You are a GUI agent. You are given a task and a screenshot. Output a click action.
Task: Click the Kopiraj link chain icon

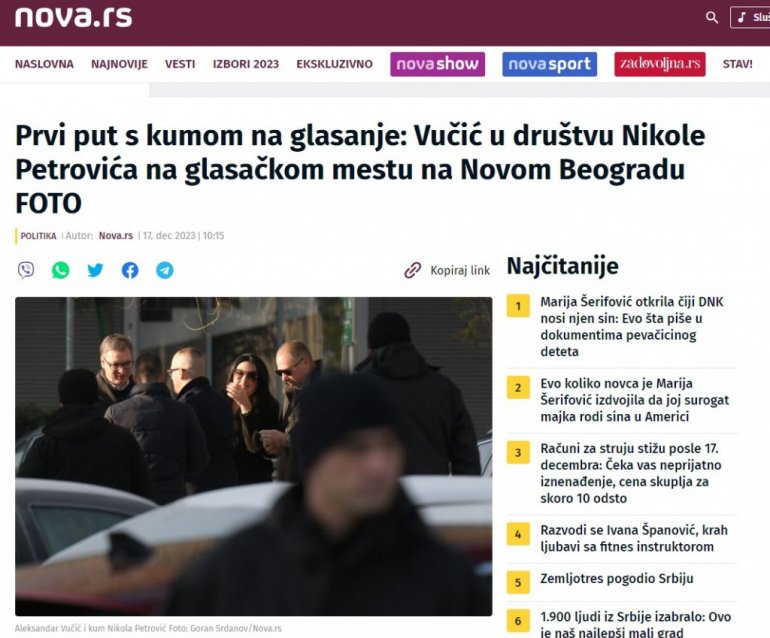tap(412, 270)
